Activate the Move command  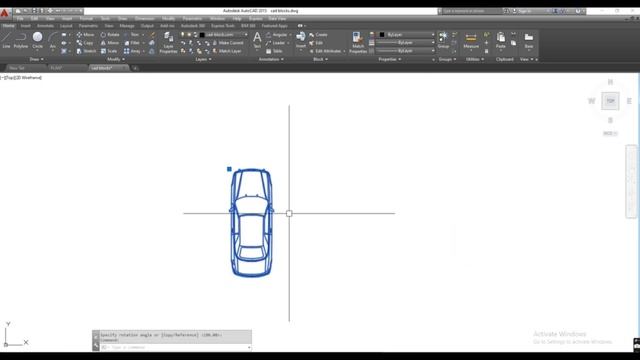coord(85,35)
